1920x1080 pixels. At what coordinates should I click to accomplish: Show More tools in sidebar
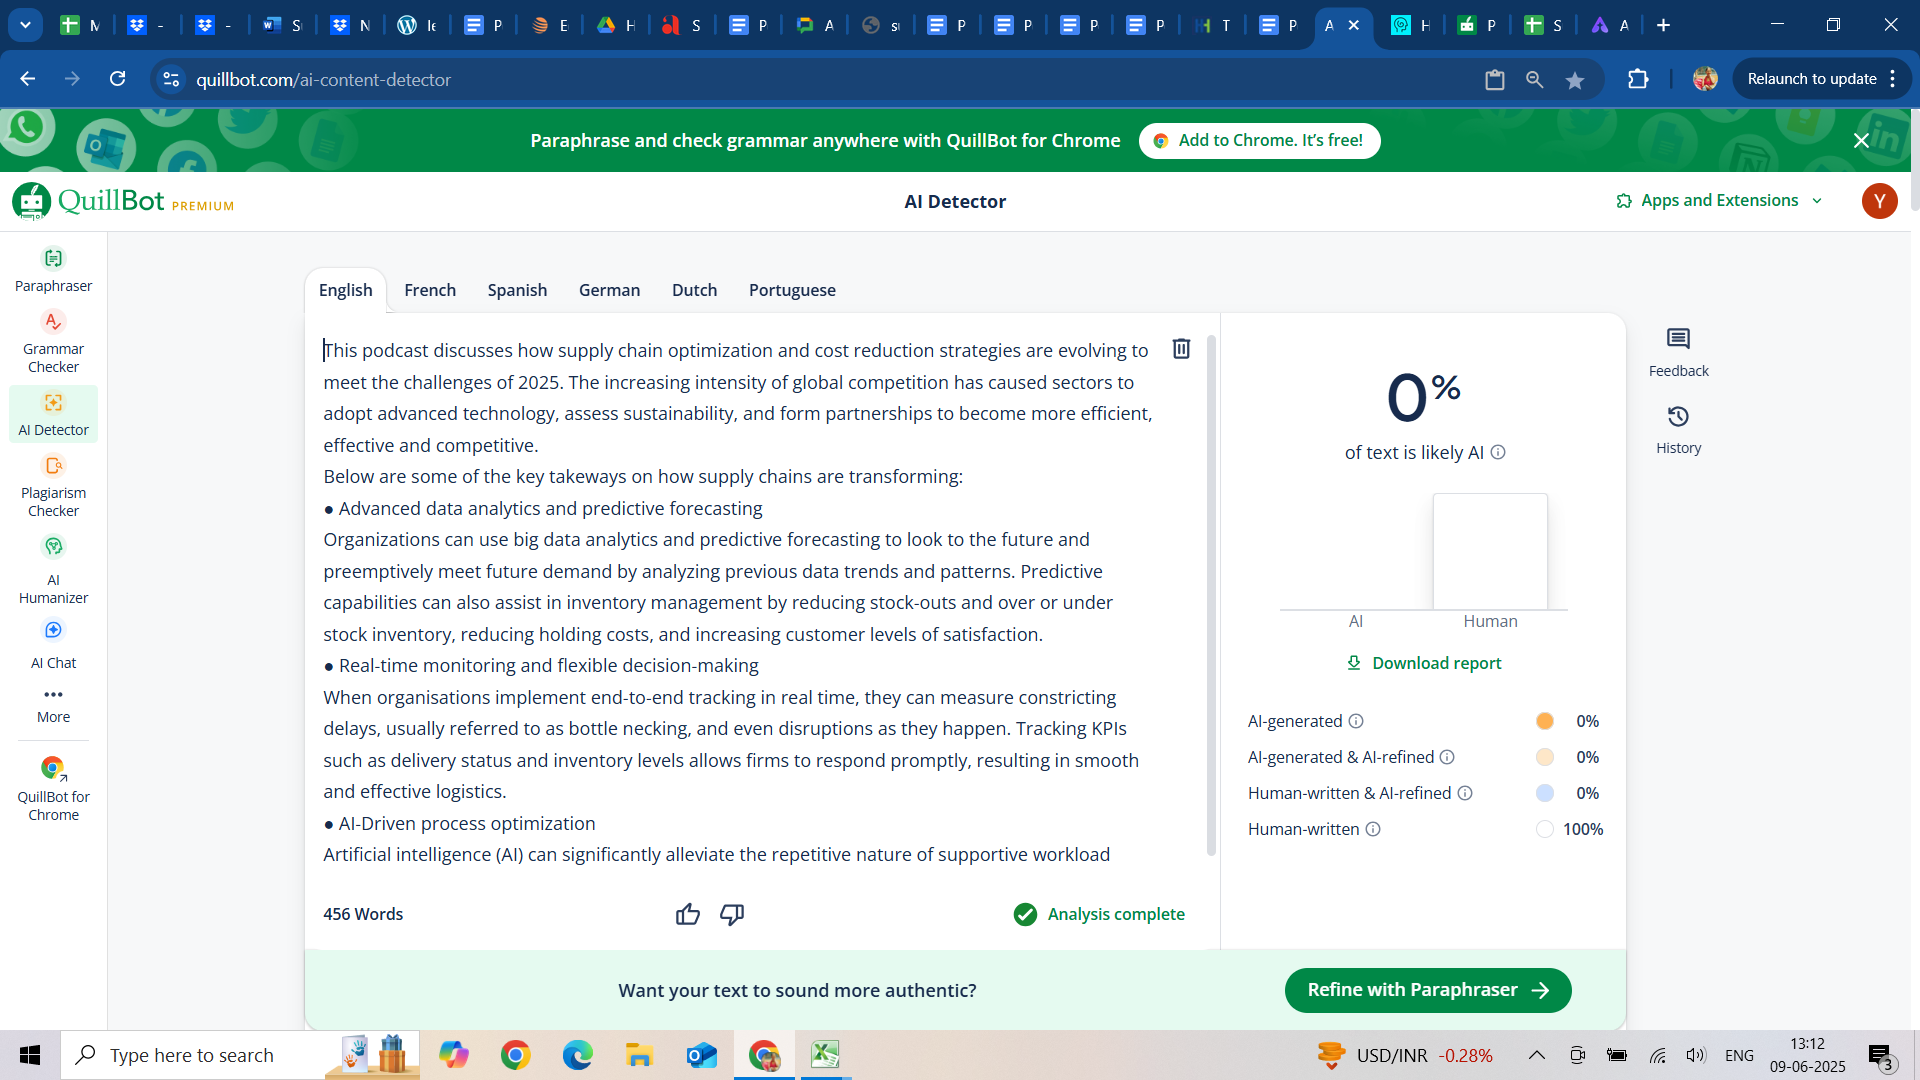tap(53, 705)
